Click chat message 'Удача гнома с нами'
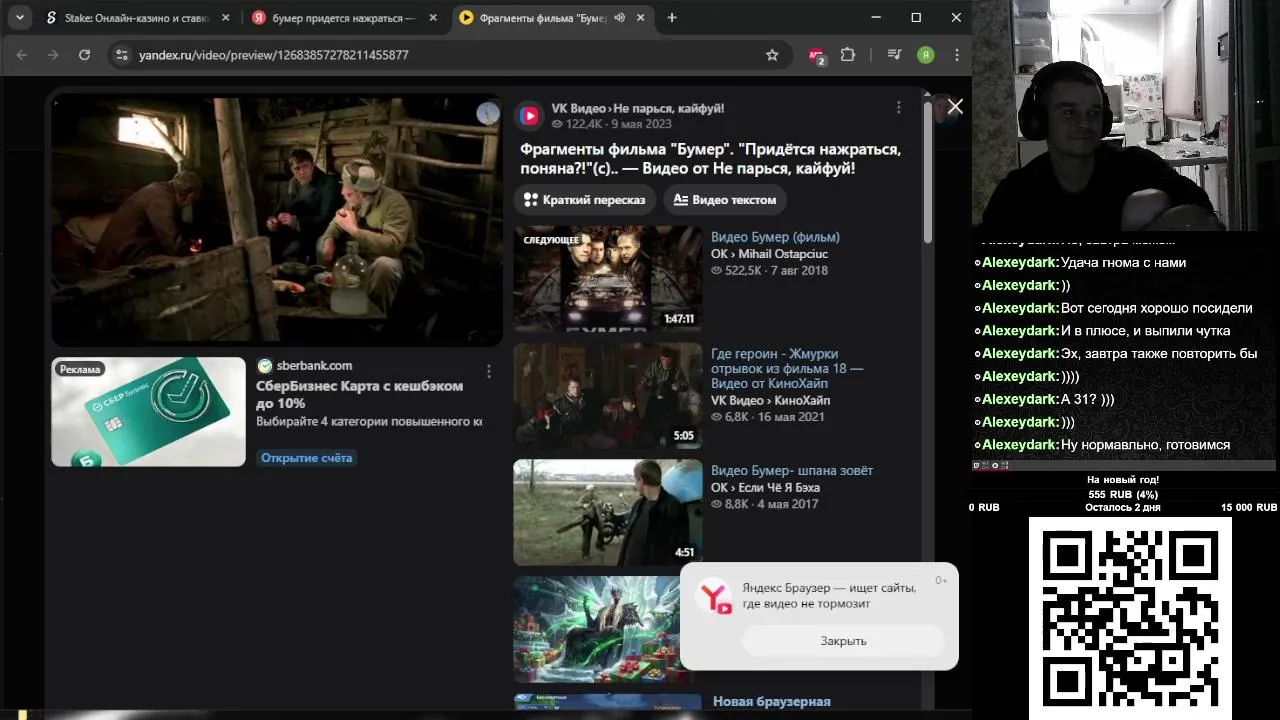The width and height of the screenshot is (1280, 720). tap(1123, 262)
